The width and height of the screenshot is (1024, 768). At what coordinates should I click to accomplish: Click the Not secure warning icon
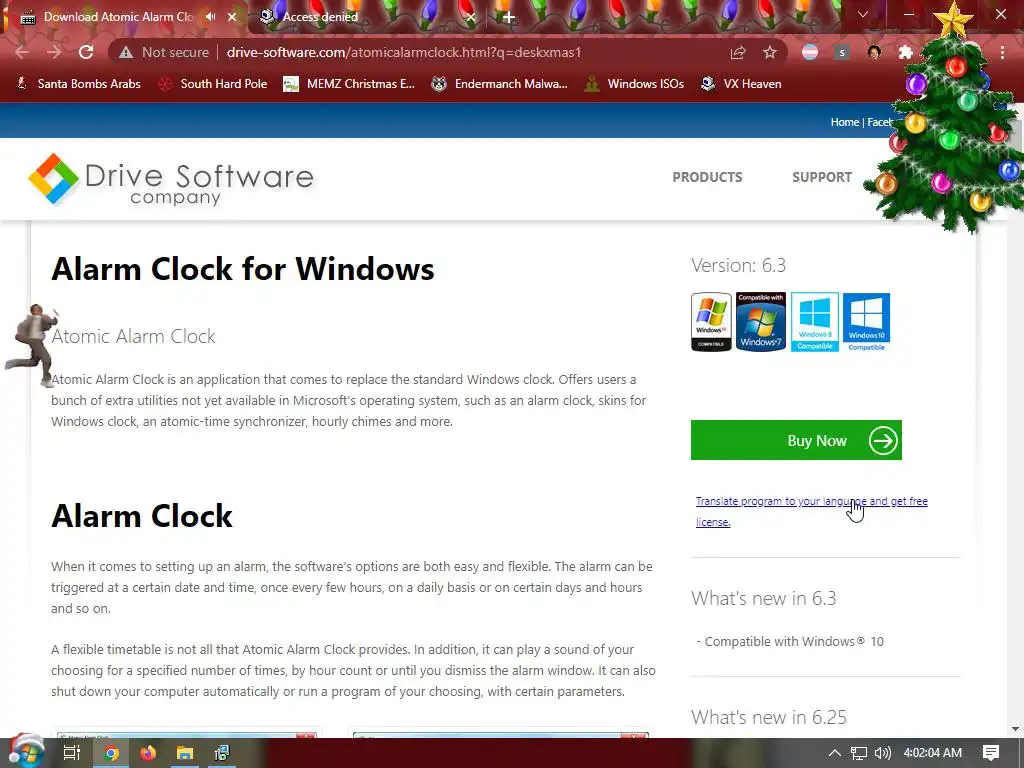coord(126,52)
